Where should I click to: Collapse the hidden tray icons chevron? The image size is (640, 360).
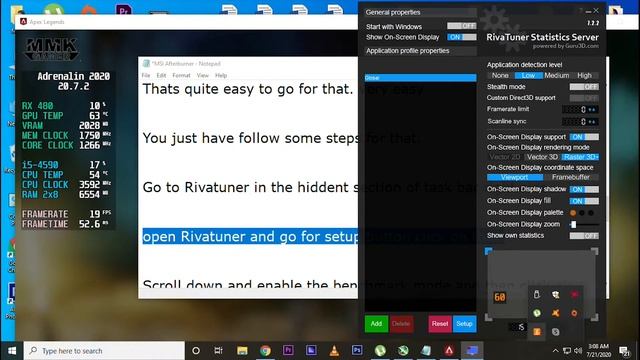pyautogui.click(x=556, y=351)
